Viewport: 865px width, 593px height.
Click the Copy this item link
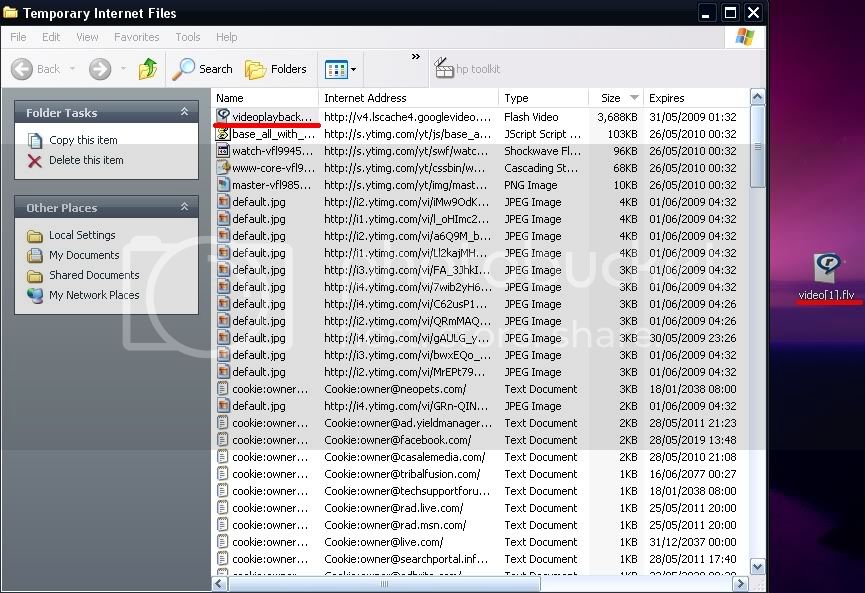83,140
